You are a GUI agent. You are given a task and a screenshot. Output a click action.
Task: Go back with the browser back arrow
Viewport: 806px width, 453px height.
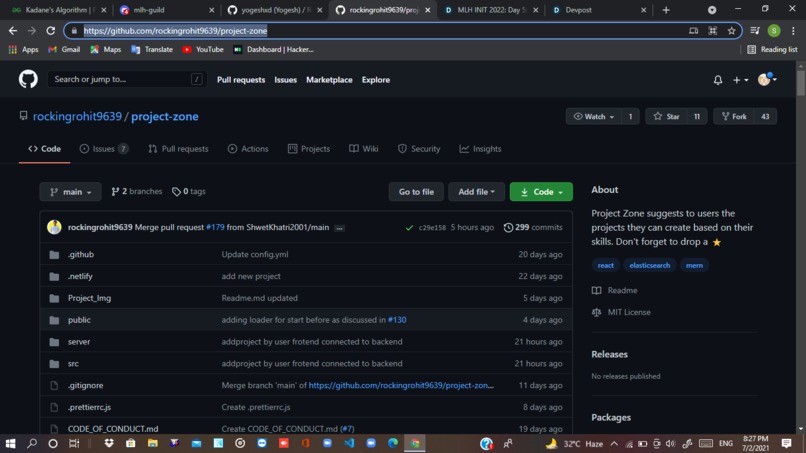click(x=13, y=31)
